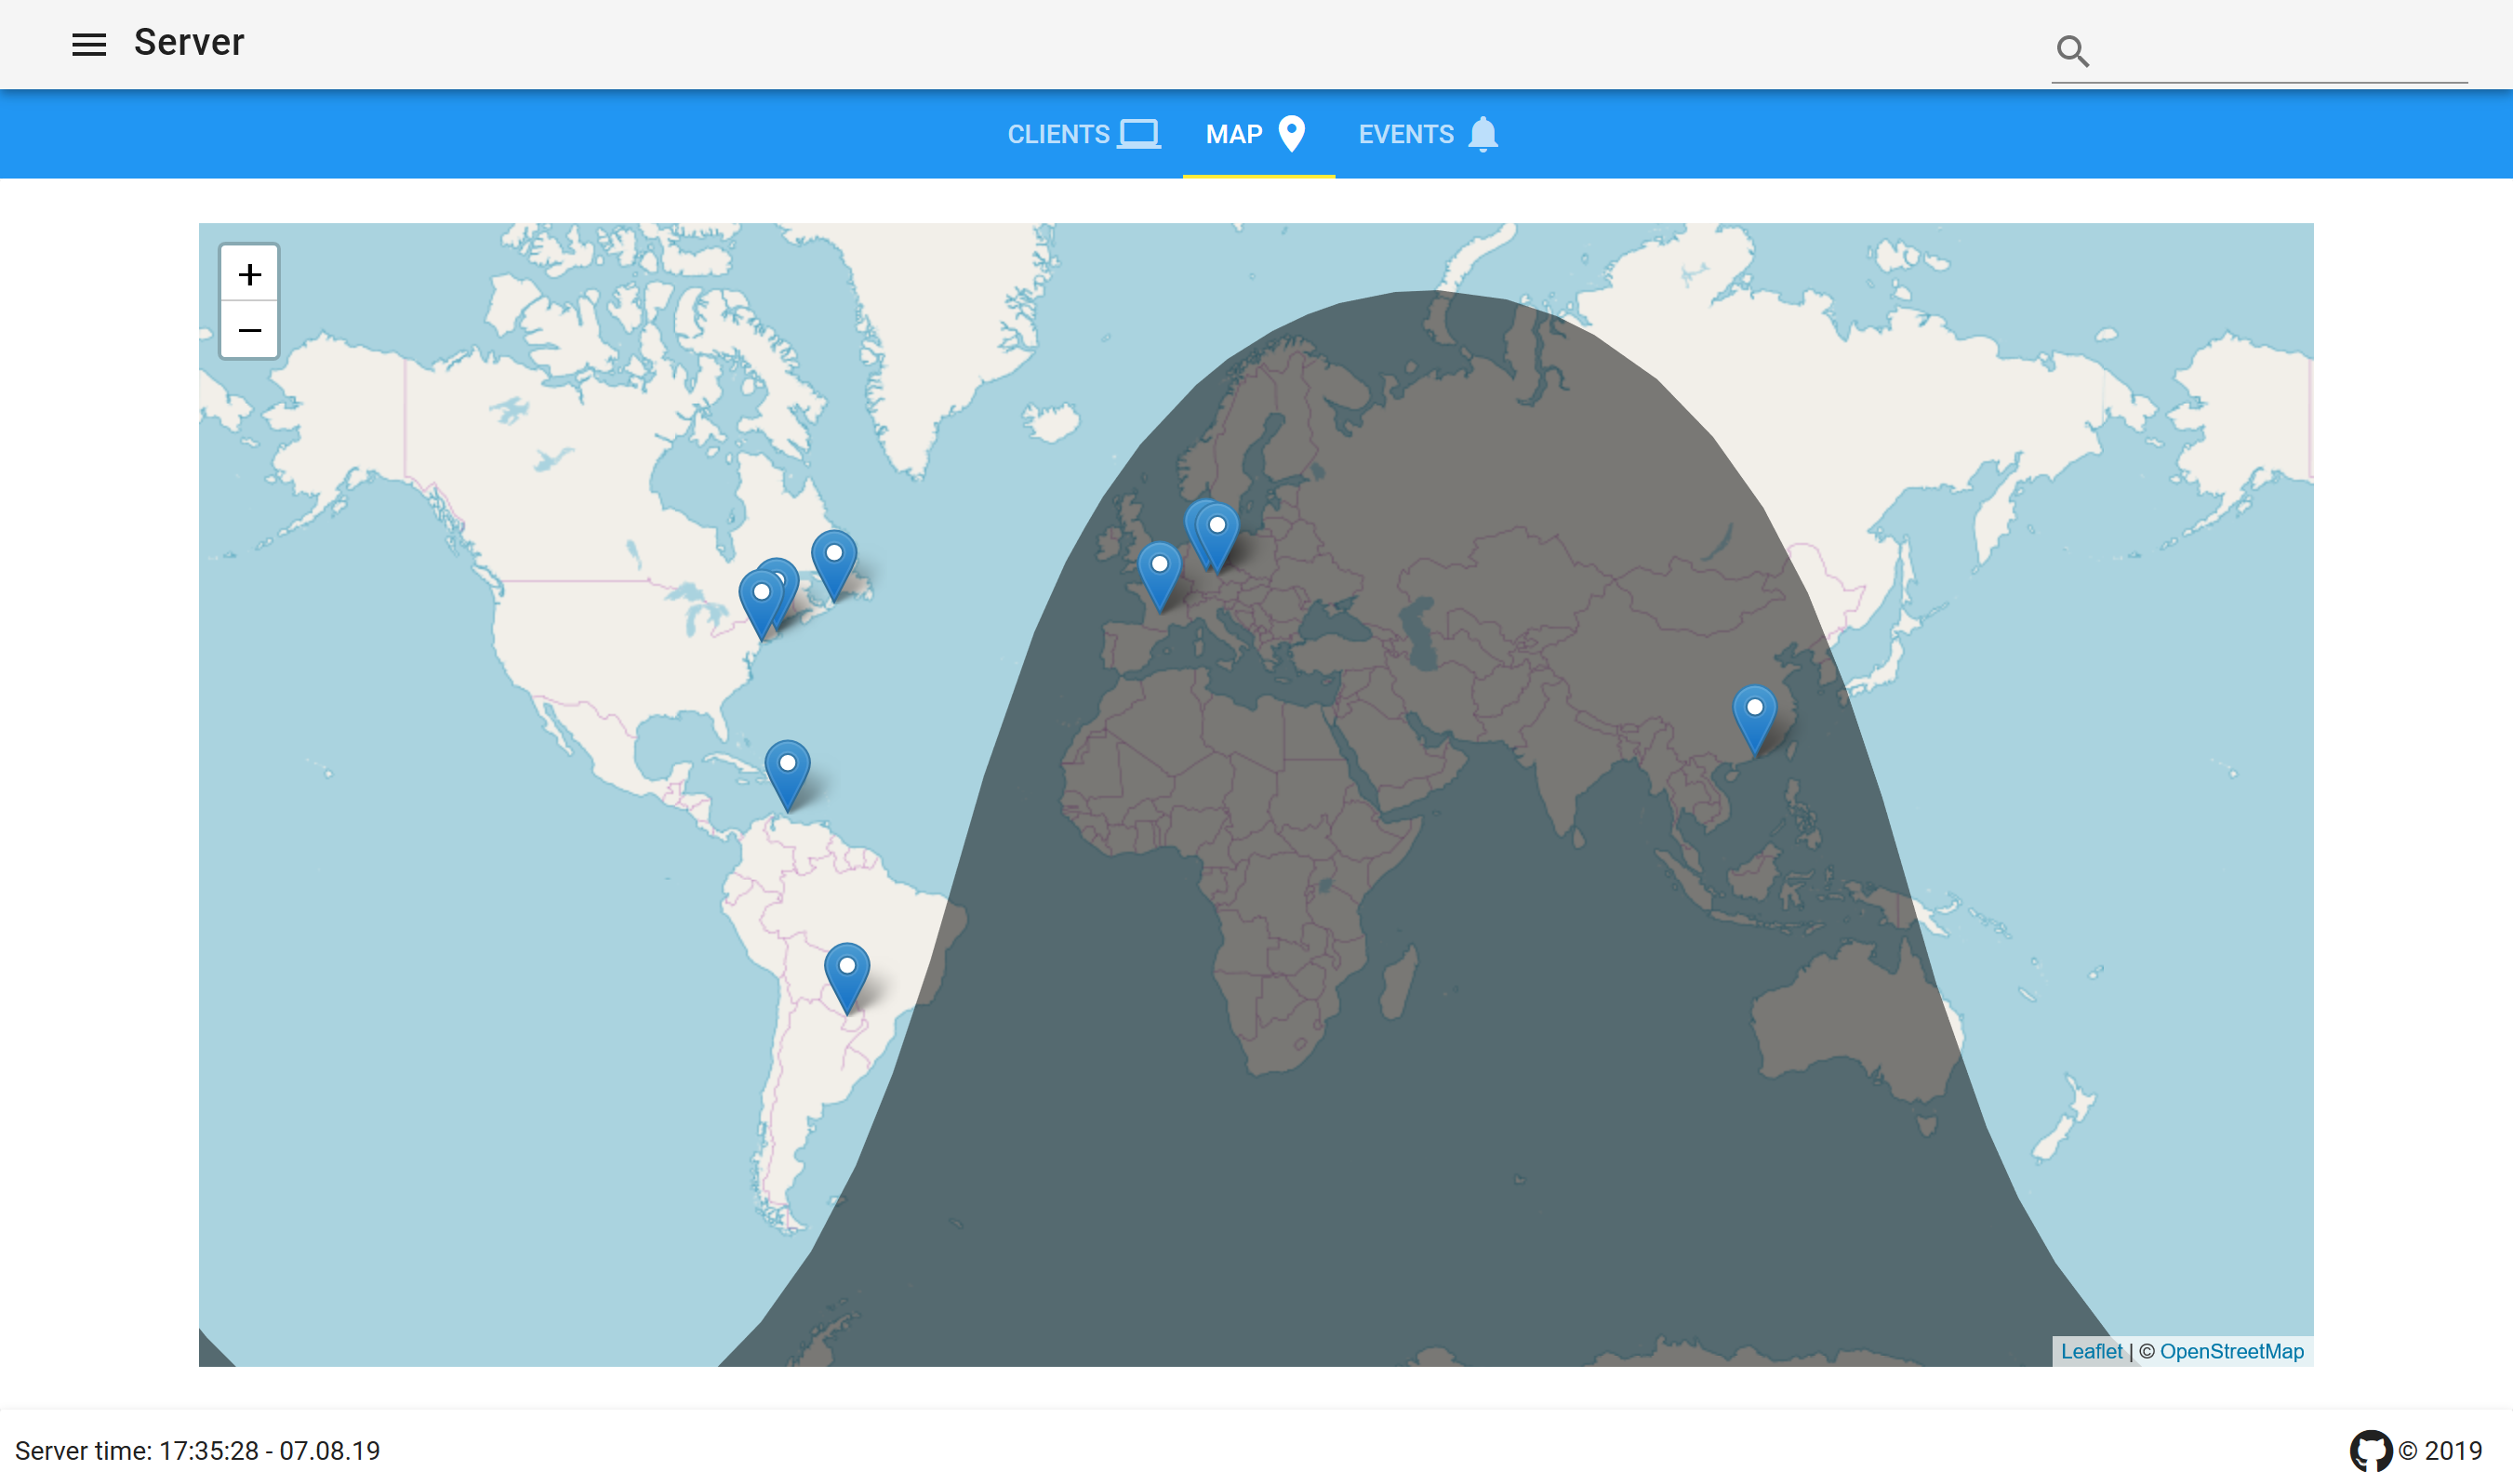Viewport: 2513px width, 1484px height.
Task: Zoom out the map with minus button
Action: (x=249, y=331)
